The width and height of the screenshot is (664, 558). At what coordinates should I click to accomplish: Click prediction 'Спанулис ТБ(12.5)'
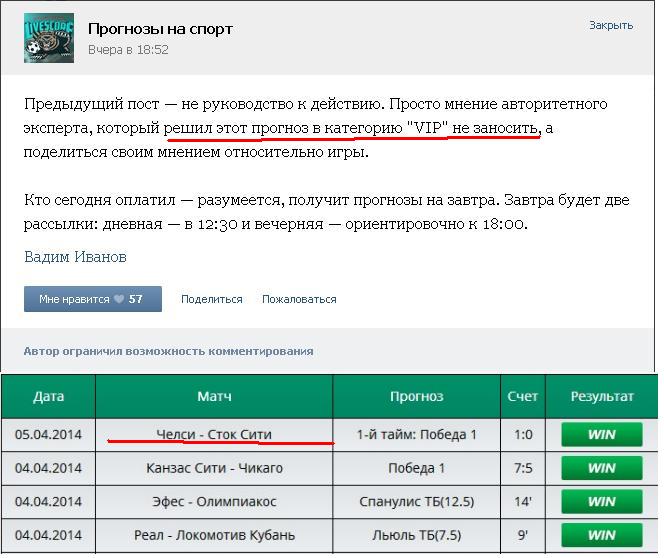point(417,501)
